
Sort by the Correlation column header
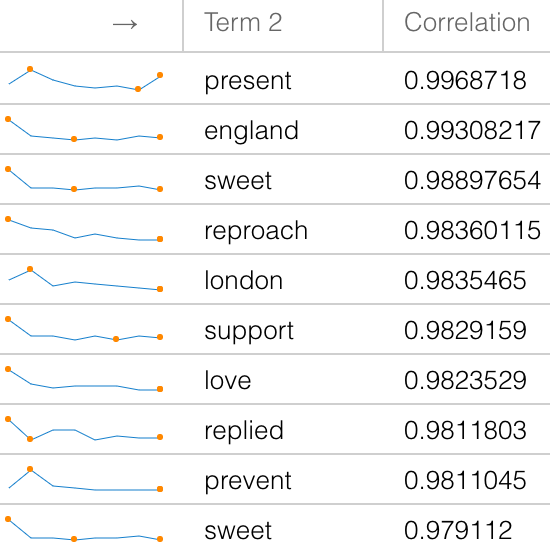click(x=467, y=22)
